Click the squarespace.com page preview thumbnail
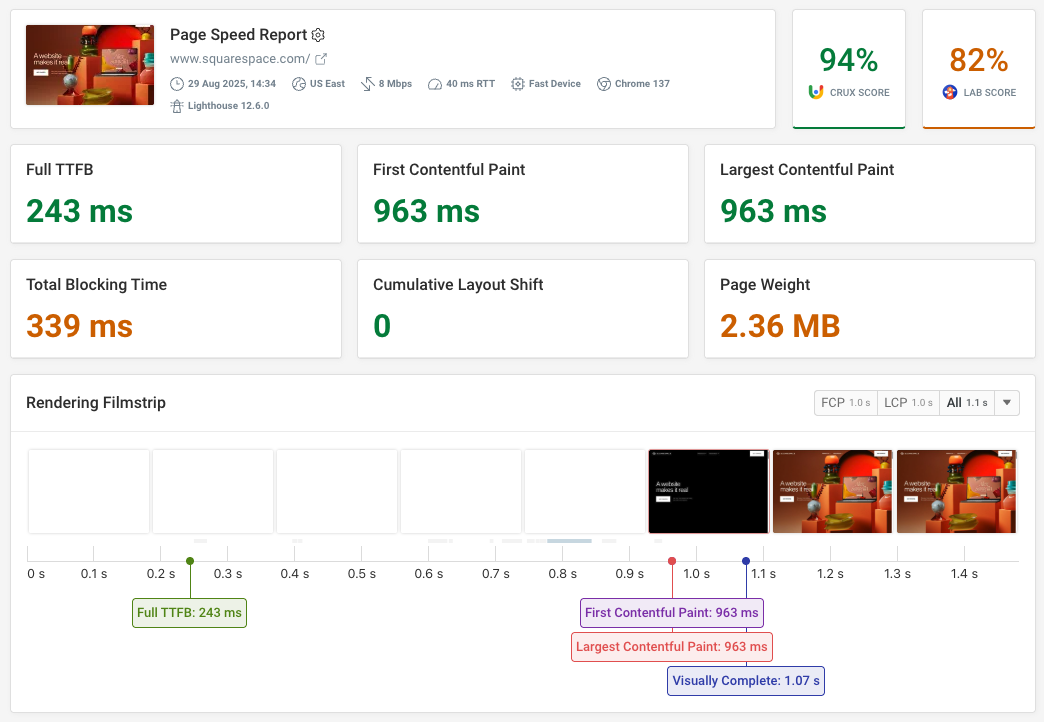 [90, 64]
